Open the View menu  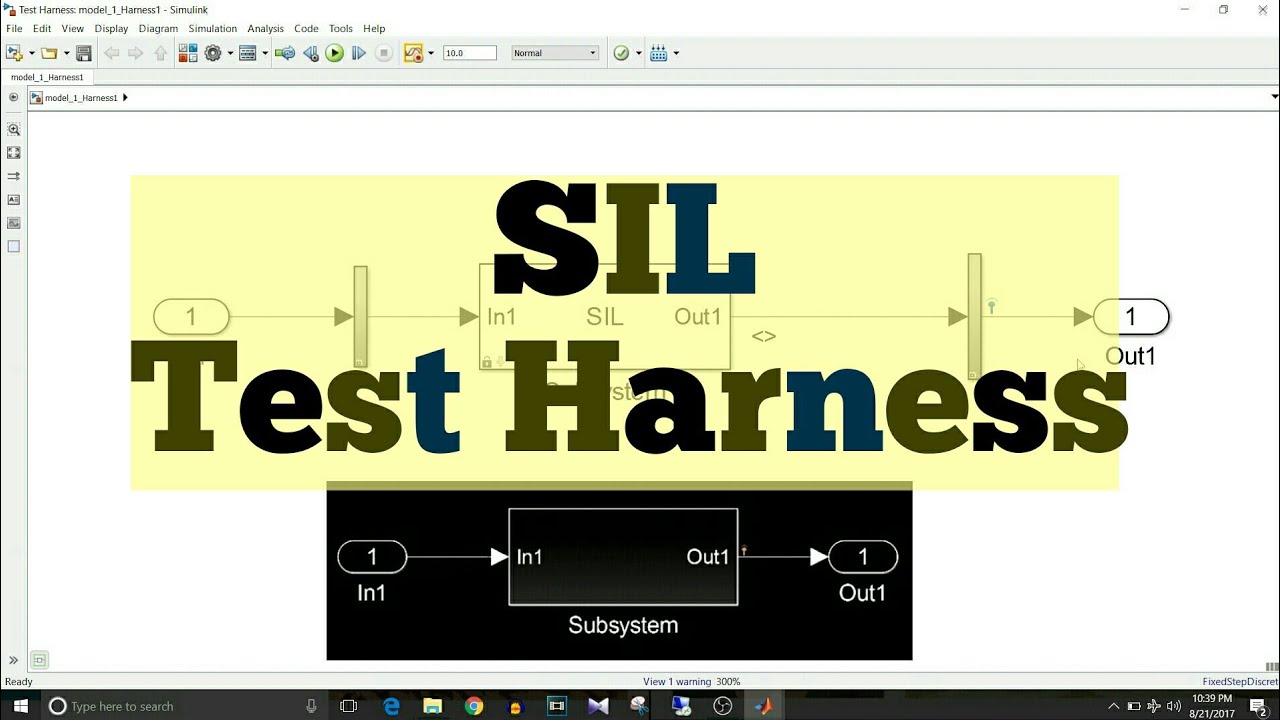(73, 29)
